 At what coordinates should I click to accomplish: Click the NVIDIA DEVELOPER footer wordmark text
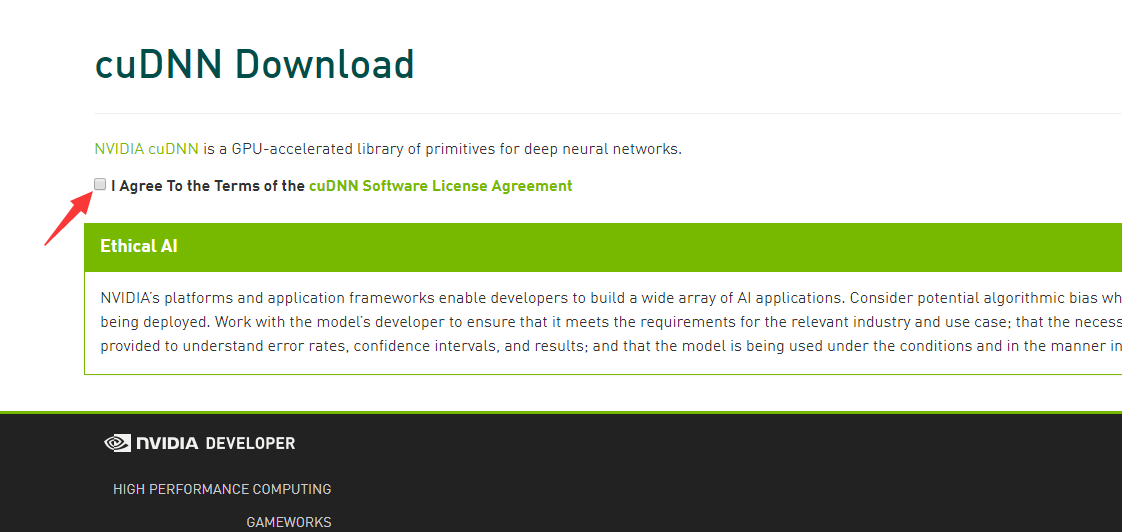pyautogui.click(x=215, y=443)
